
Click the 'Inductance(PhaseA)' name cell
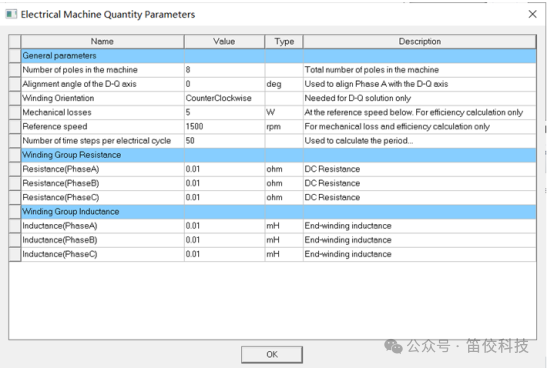[102, 226]
